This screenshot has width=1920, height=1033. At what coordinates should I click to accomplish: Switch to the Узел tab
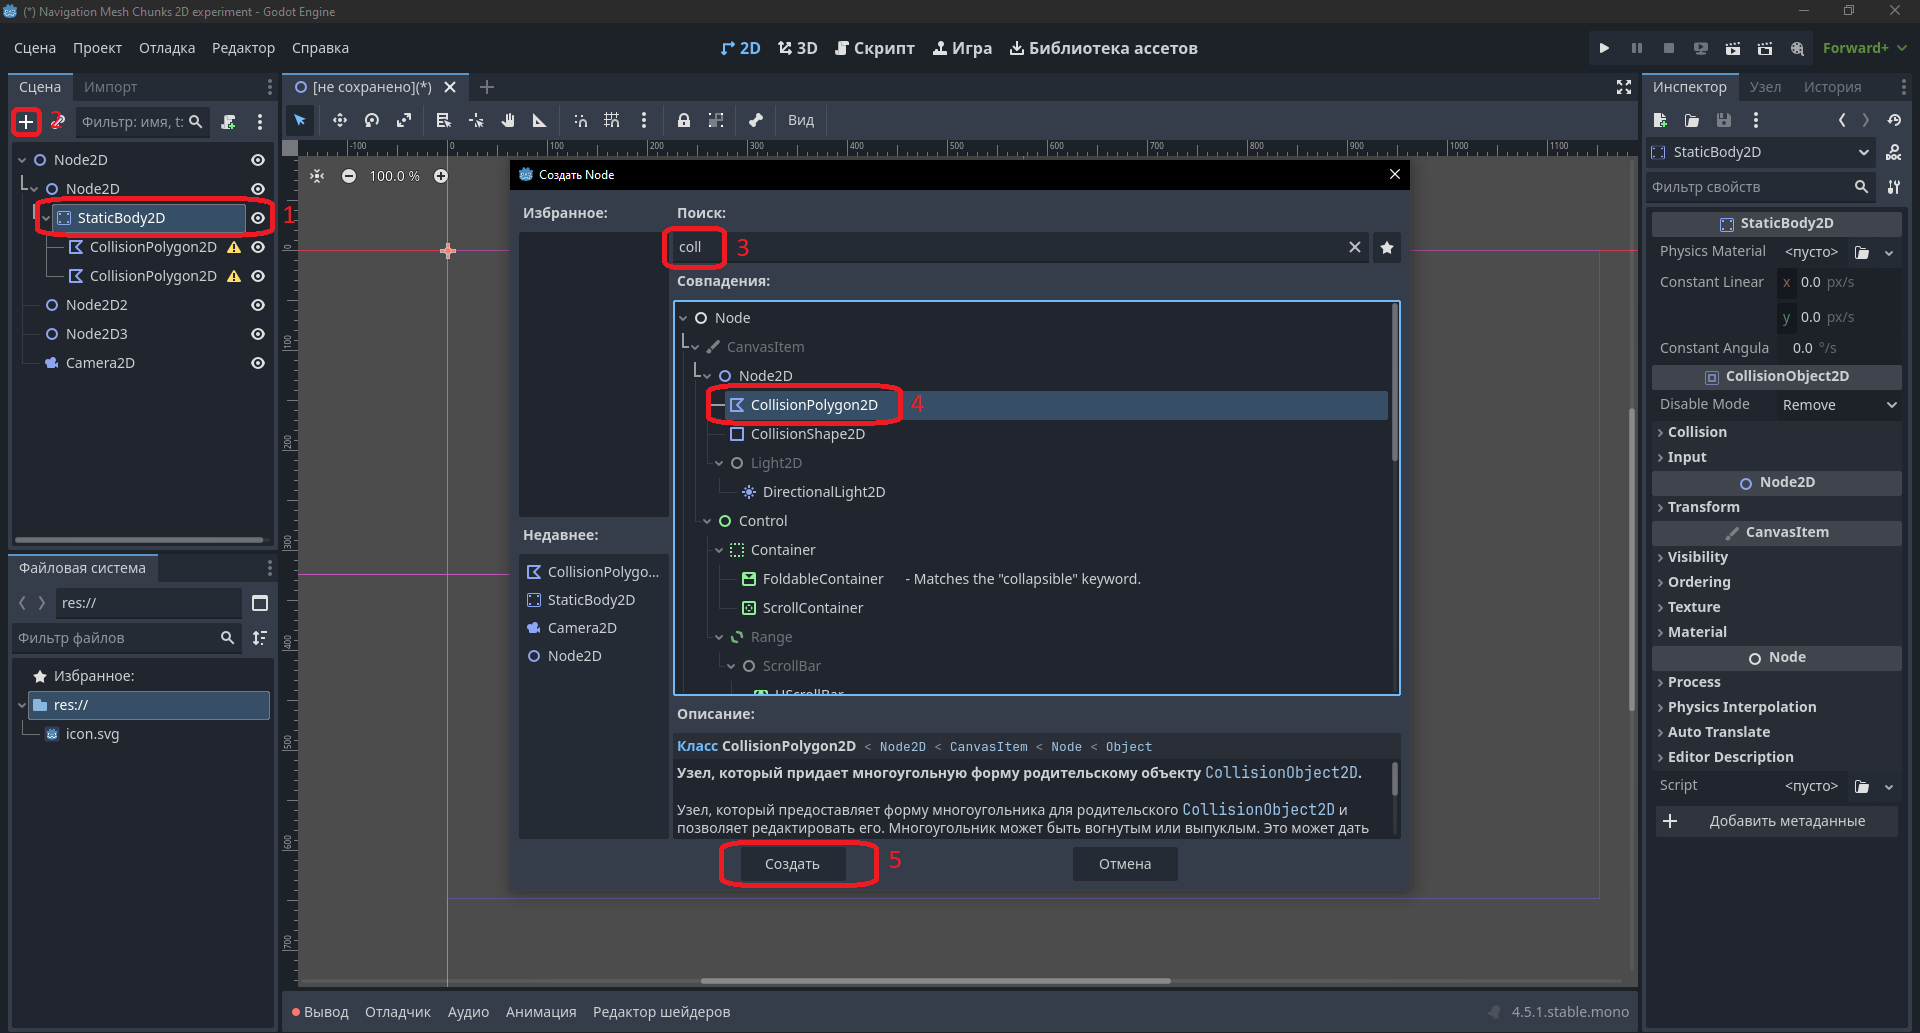pyautogui.click(x=1765, y=87)
